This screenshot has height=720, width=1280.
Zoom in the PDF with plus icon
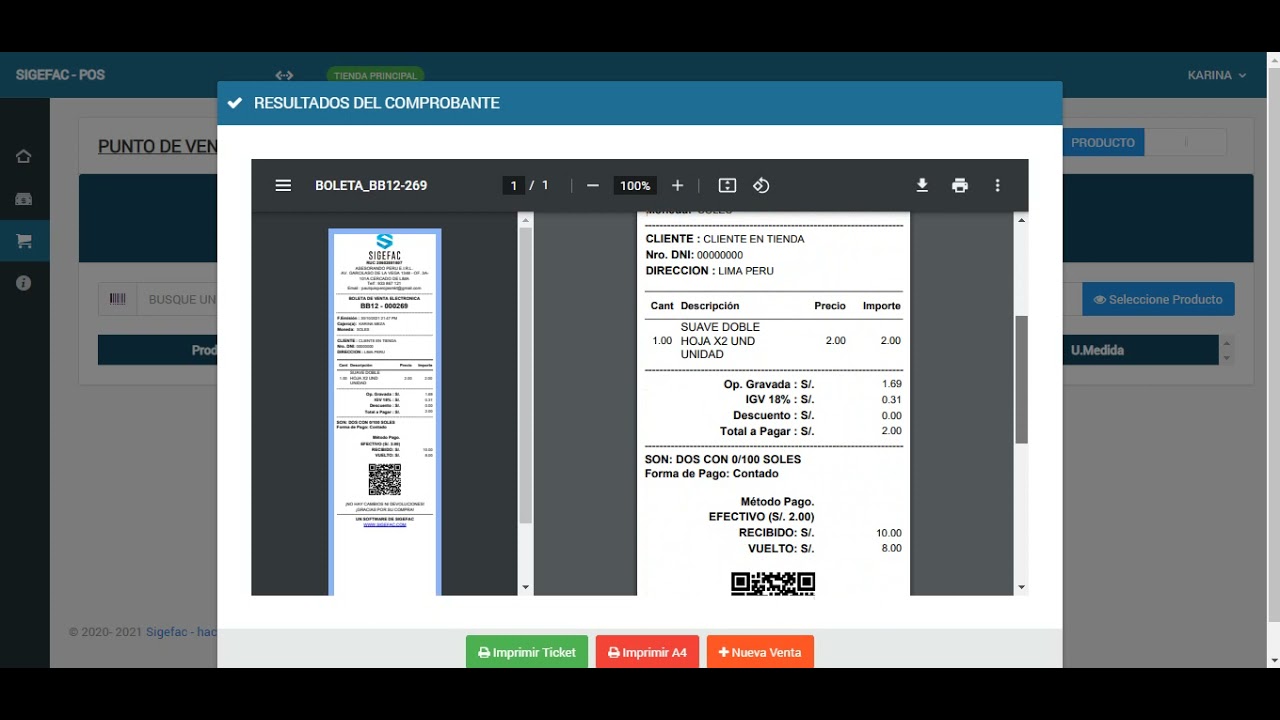click(x=677, y=185)
